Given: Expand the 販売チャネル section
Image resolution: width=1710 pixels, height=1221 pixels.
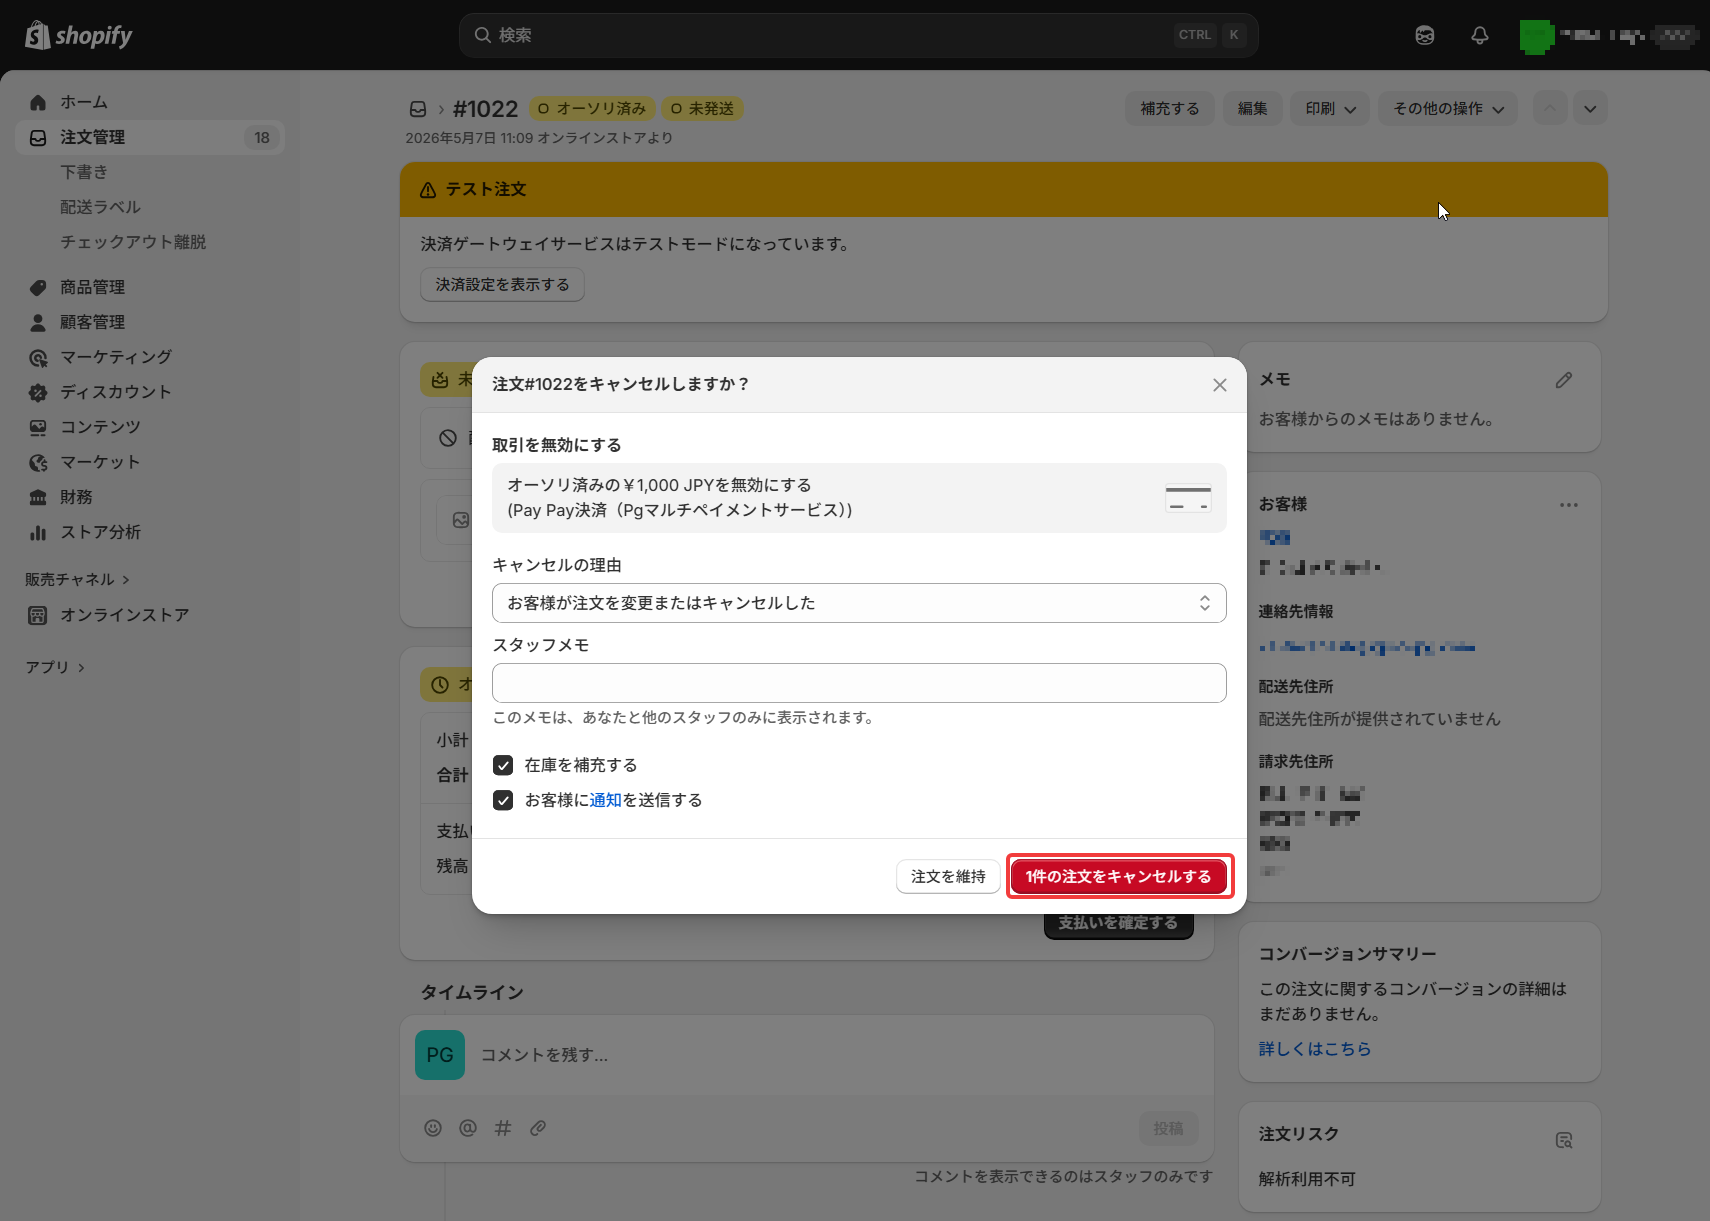Looking at the screenshot, I should click(x=77, y=580).
